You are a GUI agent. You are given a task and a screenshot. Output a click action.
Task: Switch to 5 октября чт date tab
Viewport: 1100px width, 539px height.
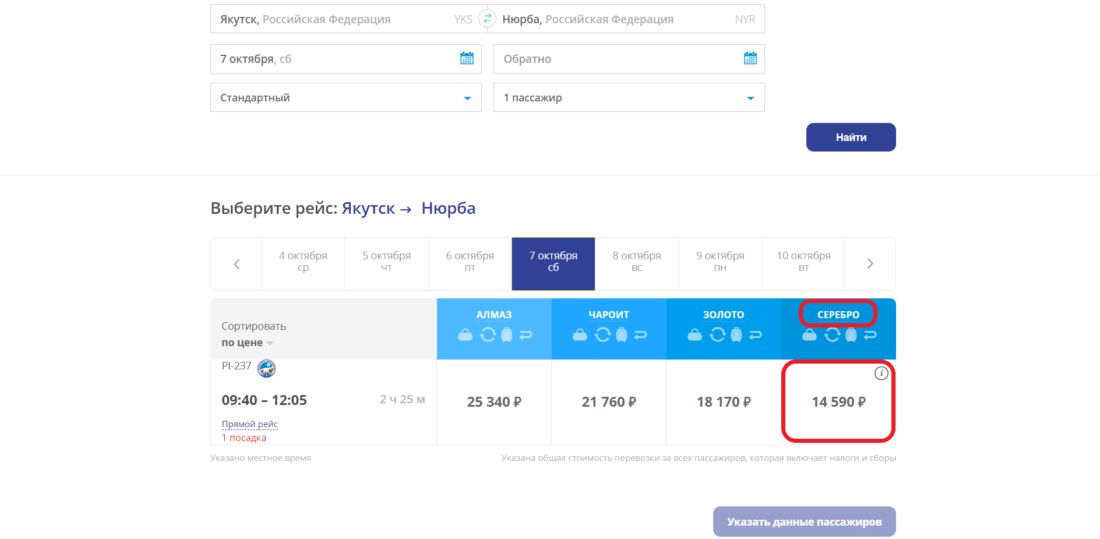[386, 263]
